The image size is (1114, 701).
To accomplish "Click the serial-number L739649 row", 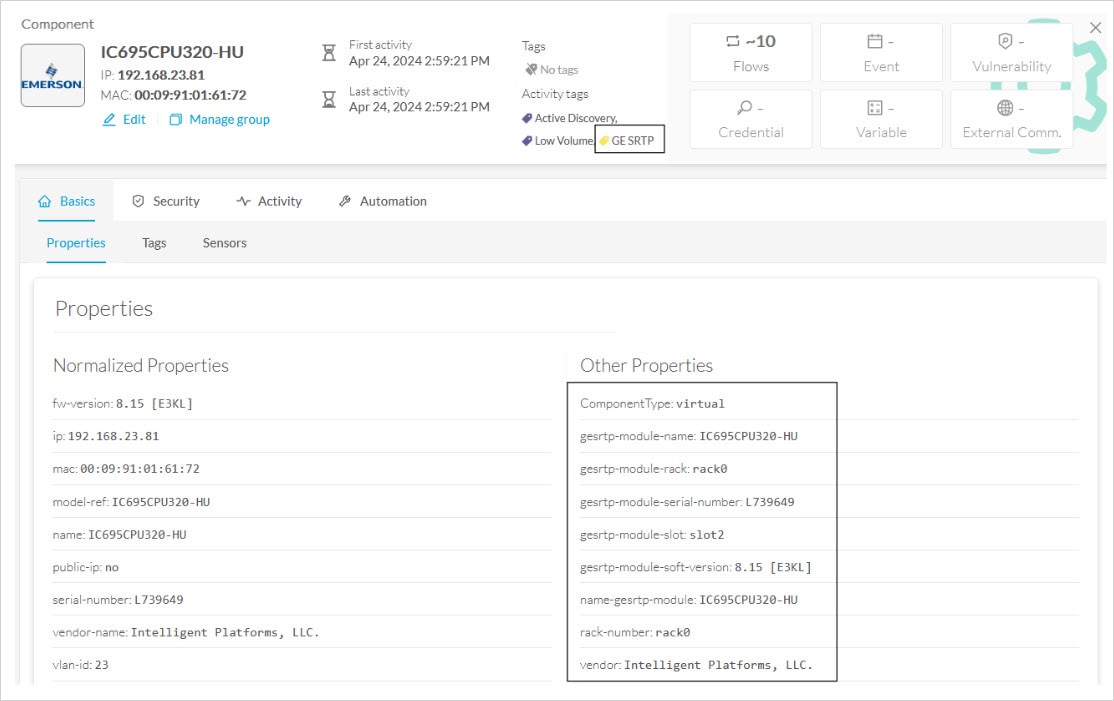I will pyautogui.click(x=302, y=599).
